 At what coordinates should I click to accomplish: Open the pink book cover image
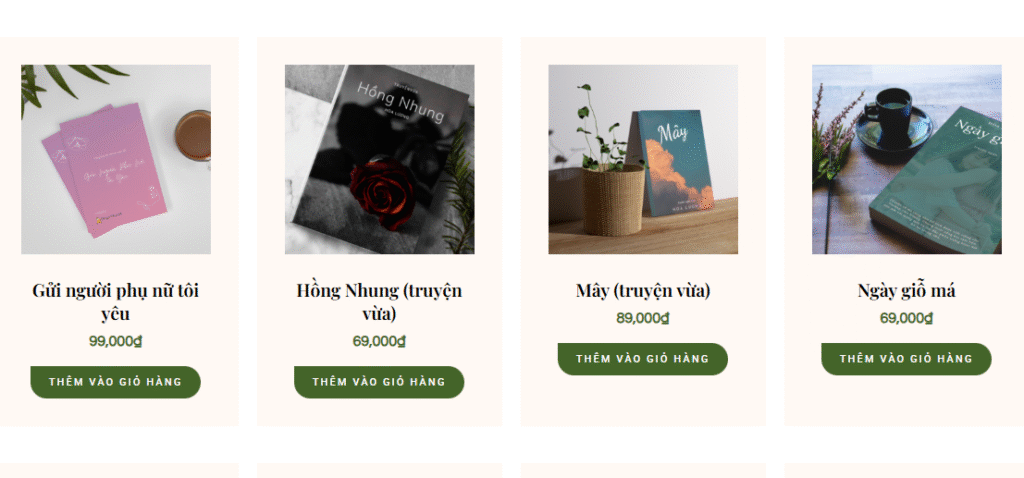(116, 159)
